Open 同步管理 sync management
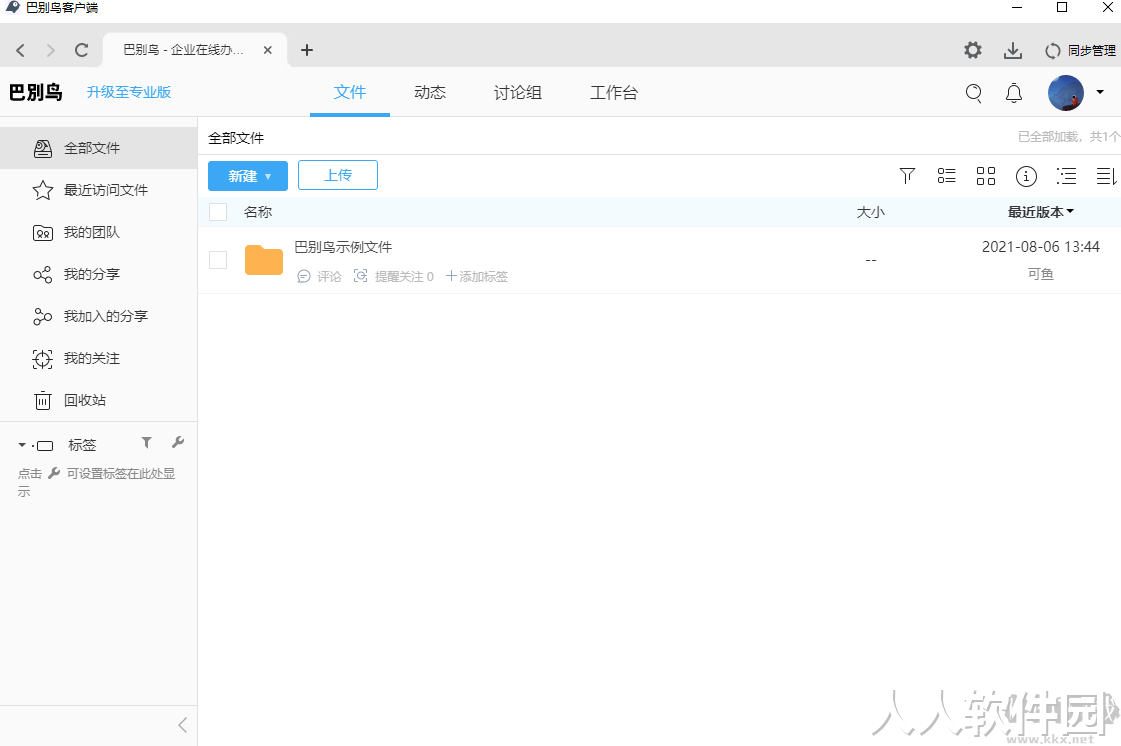Viewport: 1121px width, 746px height. [x=1080, y=50]
